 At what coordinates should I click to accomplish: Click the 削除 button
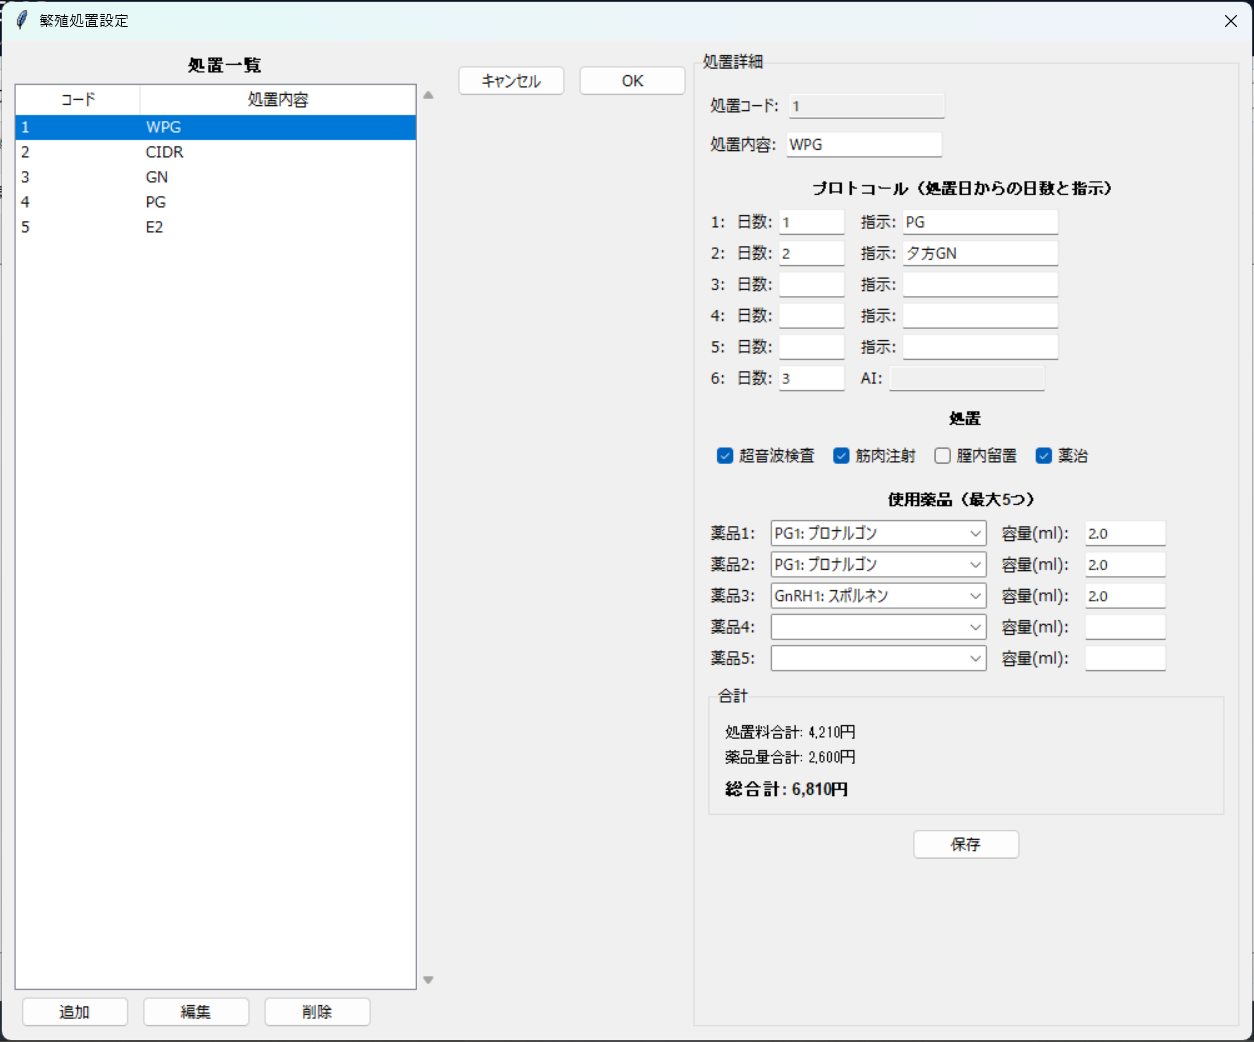click(x=317, y=1012)
